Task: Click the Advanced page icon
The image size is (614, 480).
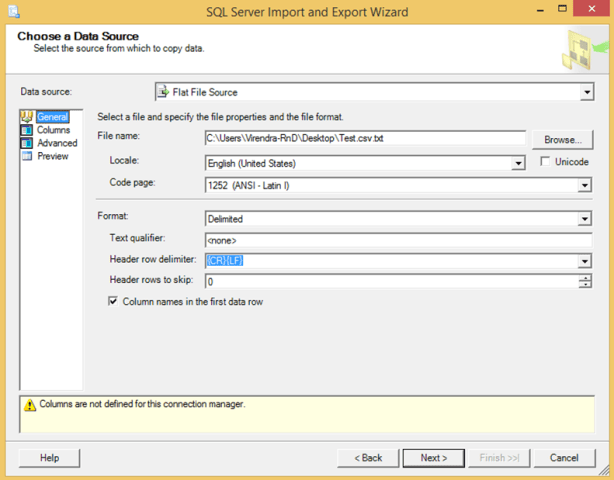Action: [27, 143]
